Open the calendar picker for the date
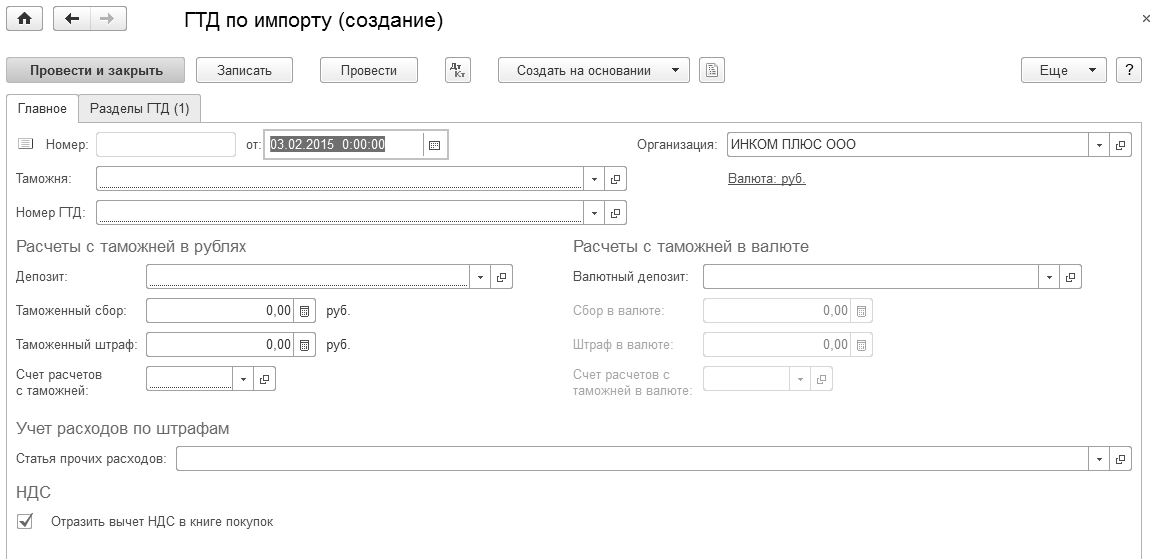This screenshot has width=1160, height=559. [x=435, y=145]
